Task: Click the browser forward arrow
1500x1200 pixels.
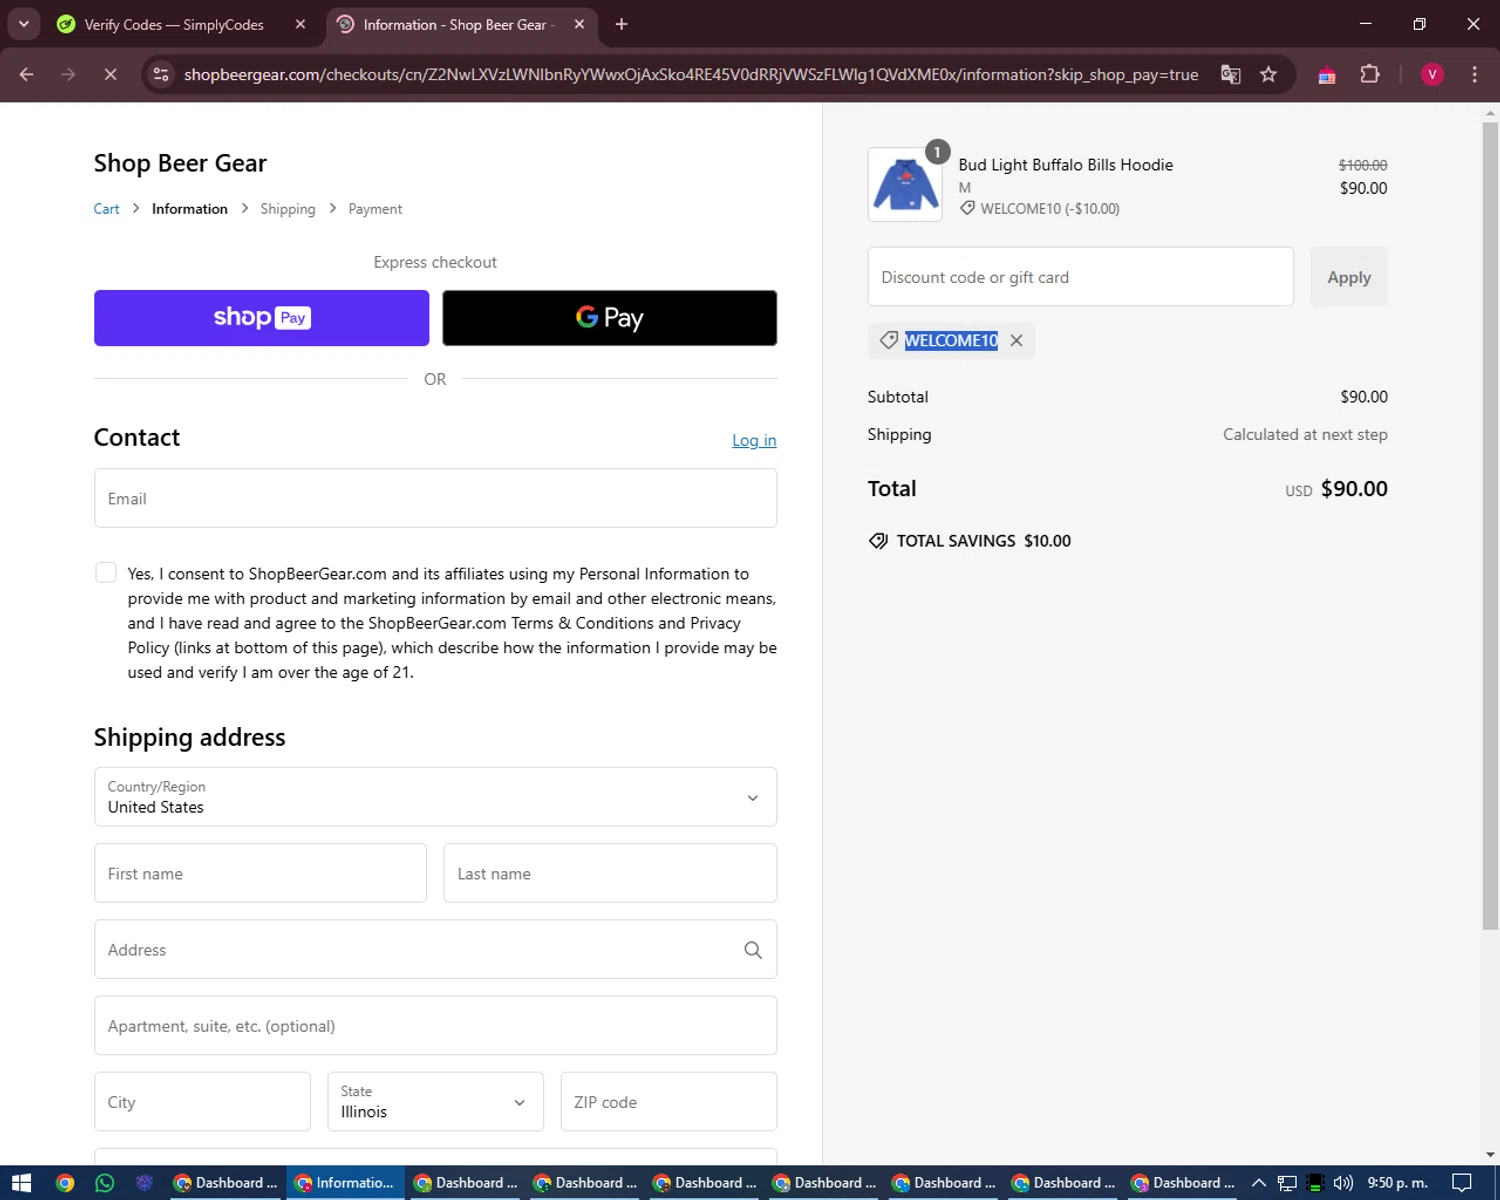Action: (x=68, y=74)
